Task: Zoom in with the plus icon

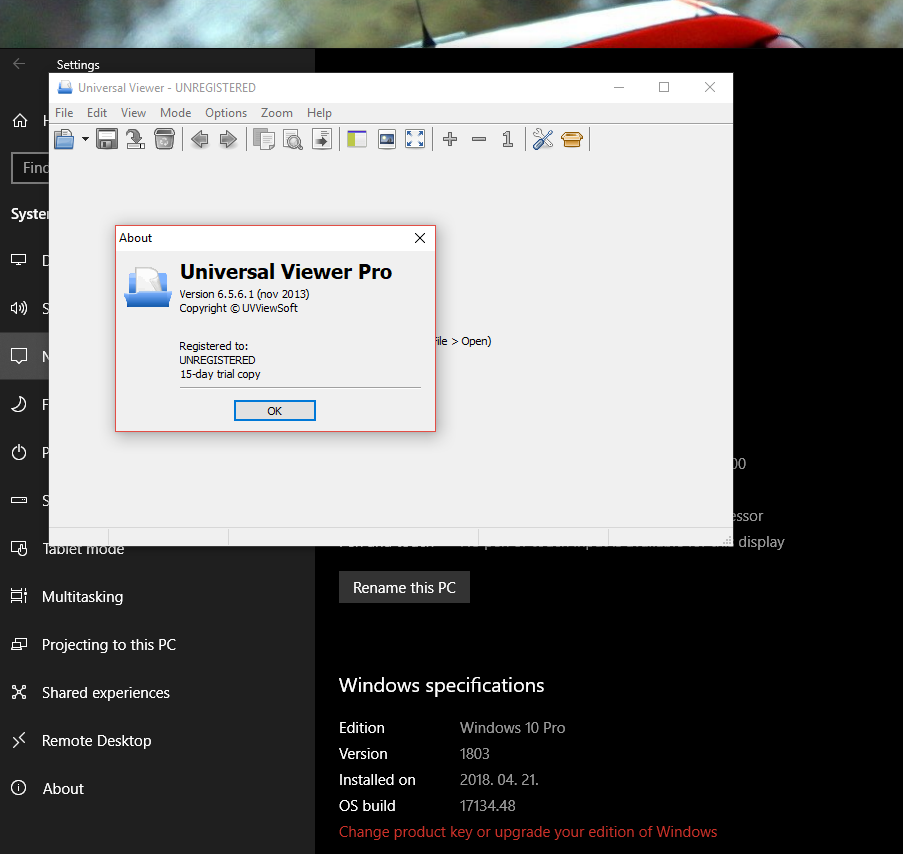Action: (x=450, y=139)
